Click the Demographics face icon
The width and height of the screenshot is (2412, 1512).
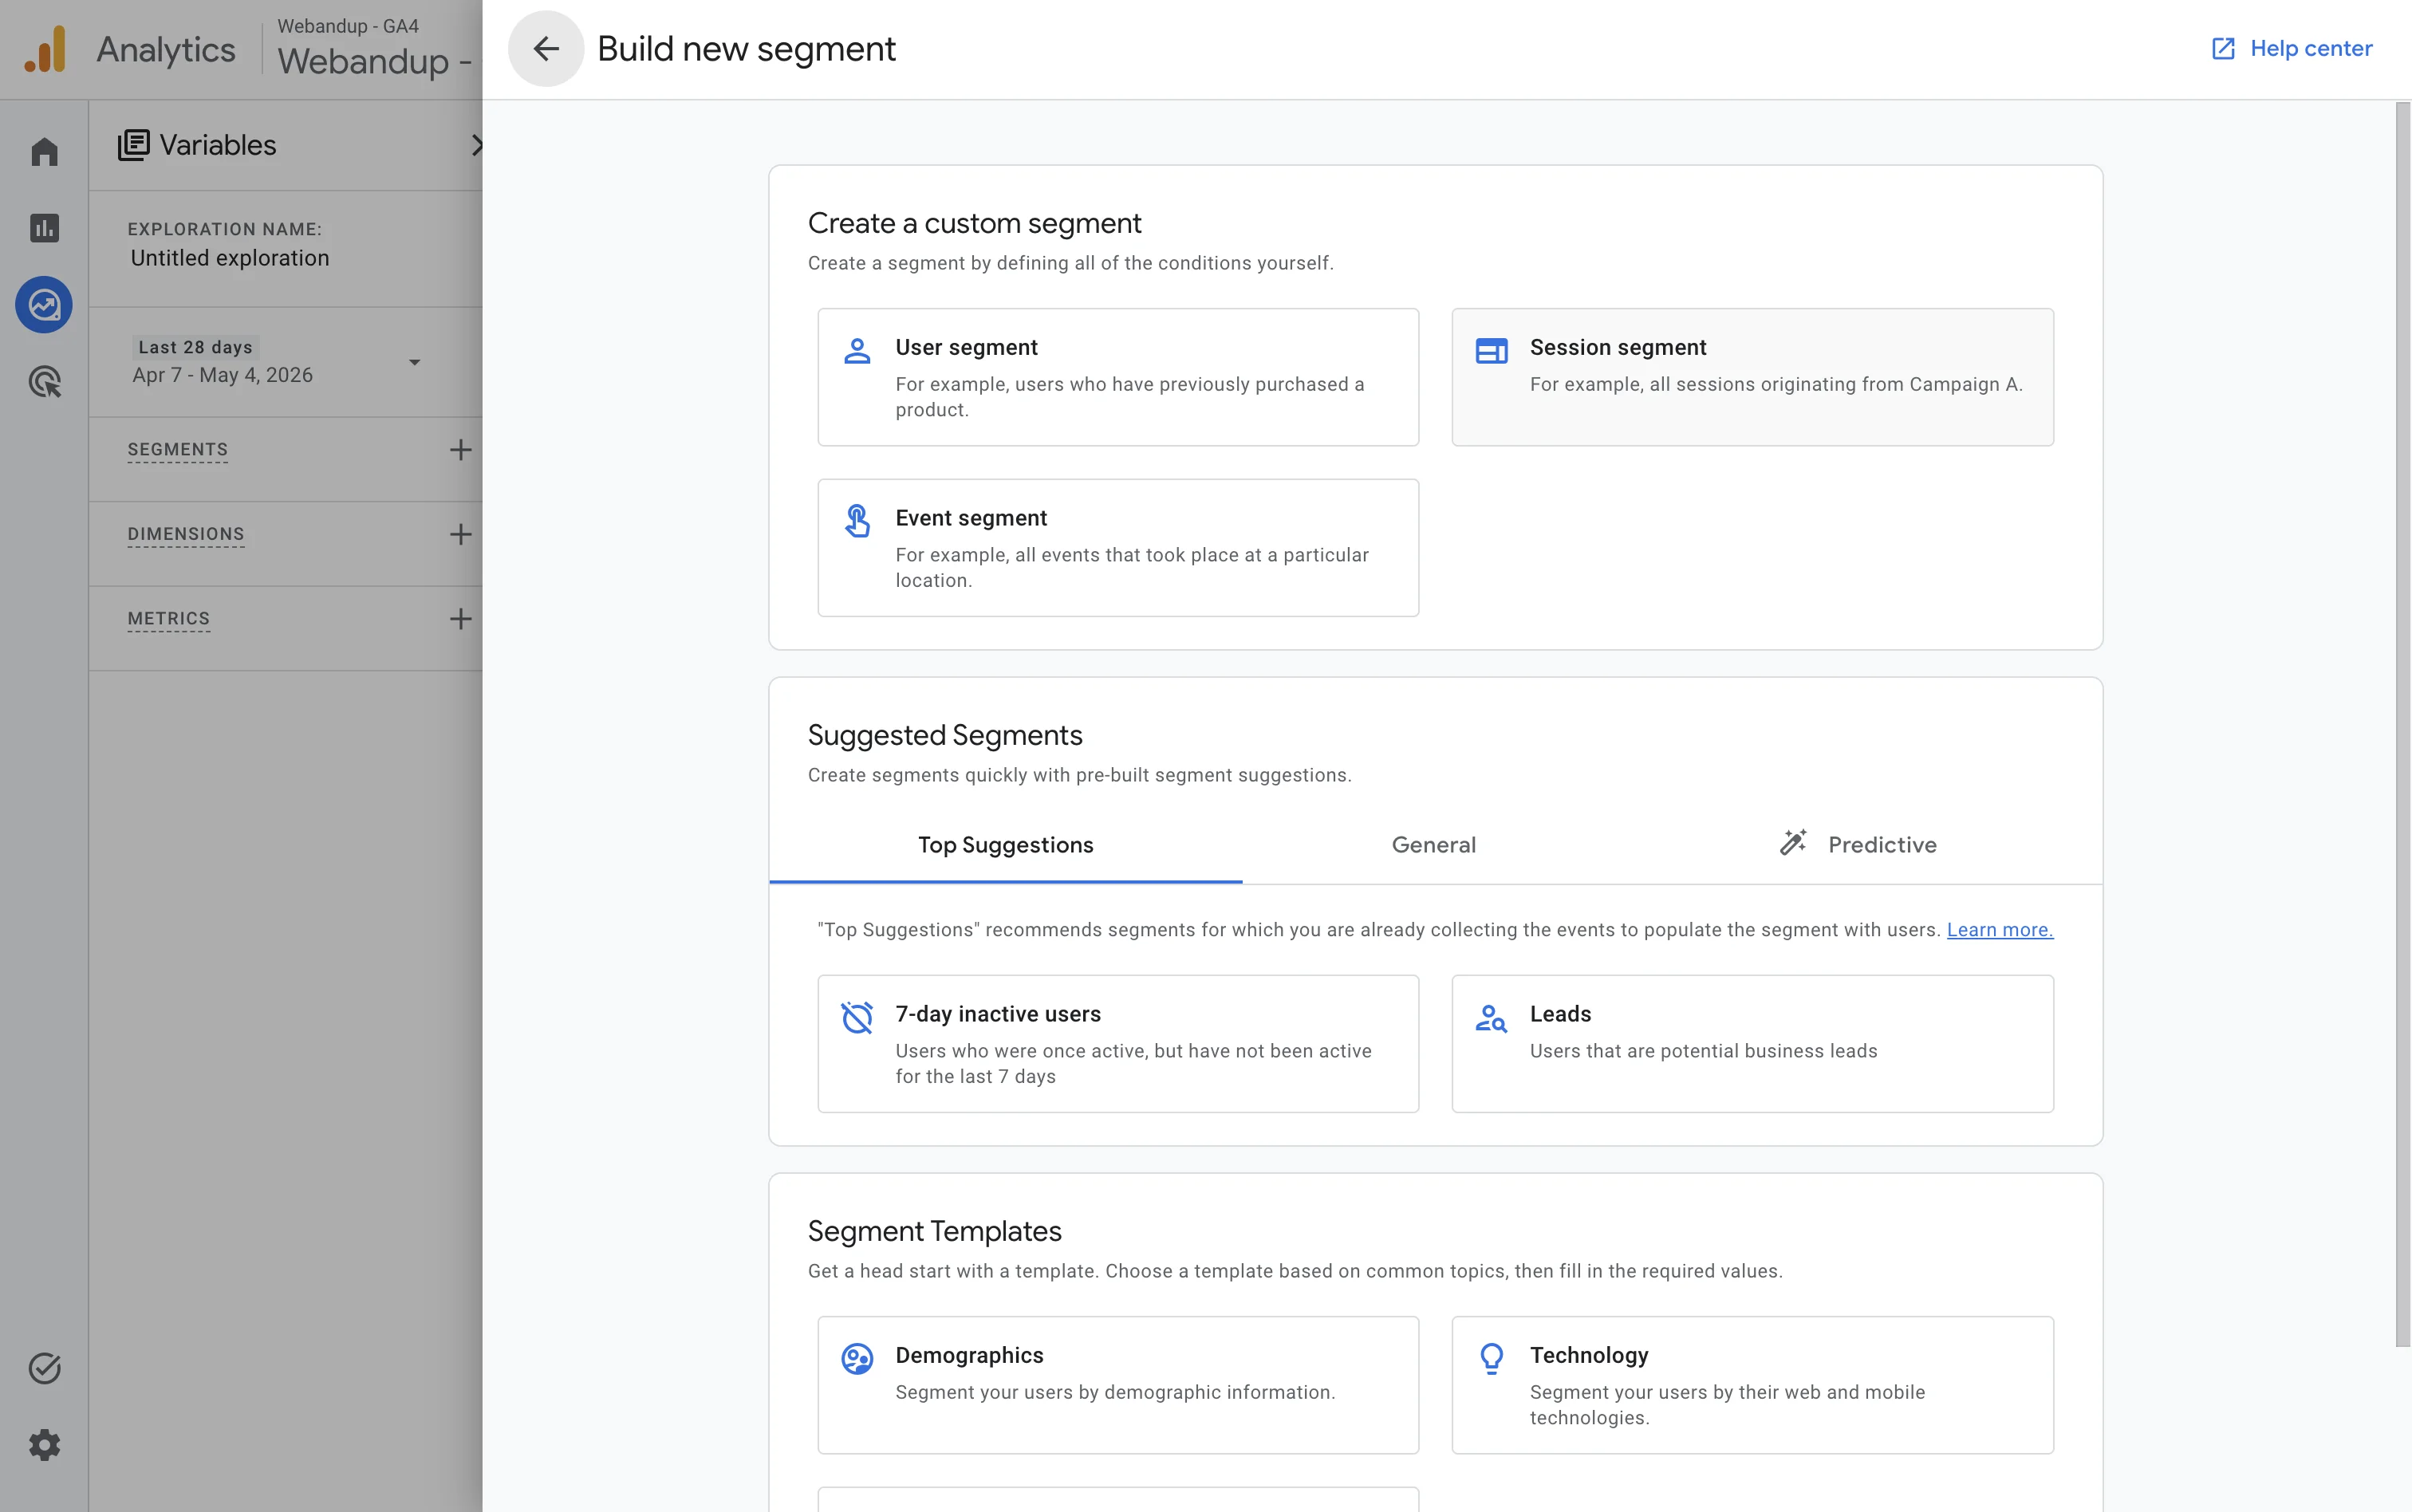pos(857,1359)
